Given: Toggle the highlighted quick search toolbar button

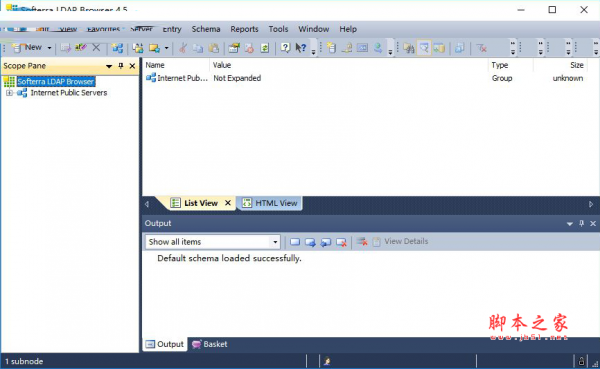Looking at the screenshot, I should click(x=424, y=48).
